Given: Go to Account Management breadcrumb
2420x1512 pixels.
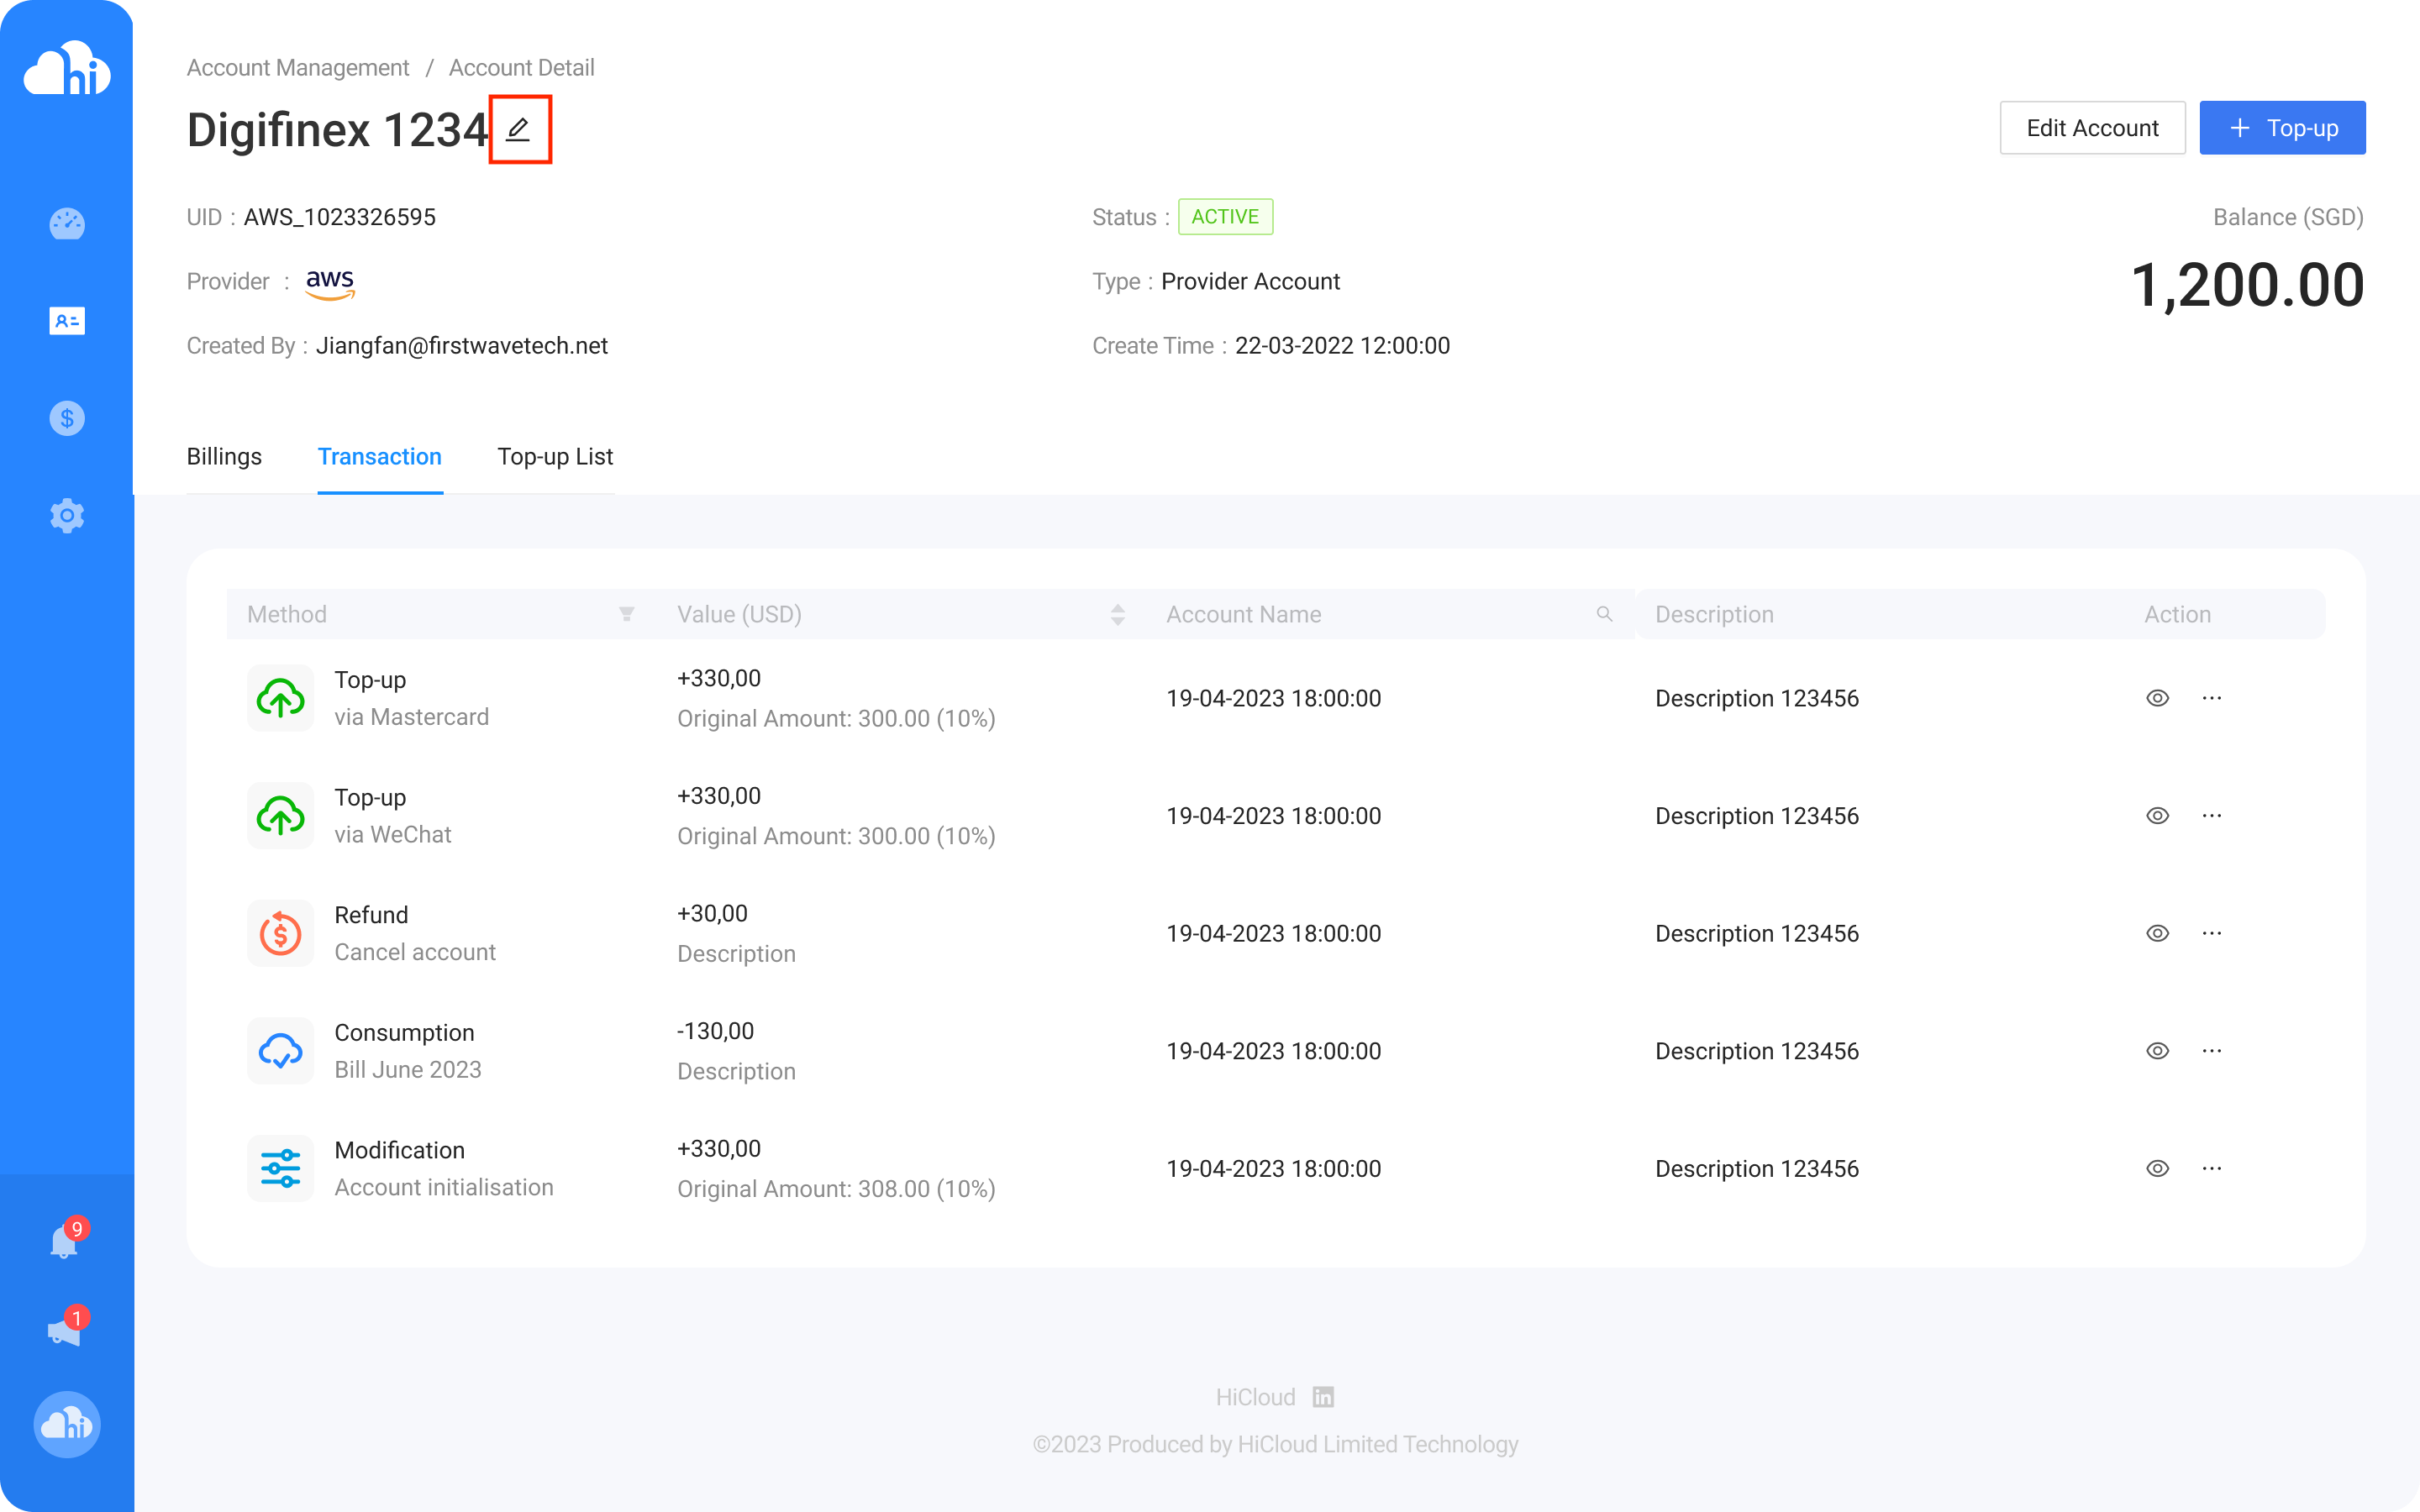Looking at the screenshot, I should click(298, 67).
